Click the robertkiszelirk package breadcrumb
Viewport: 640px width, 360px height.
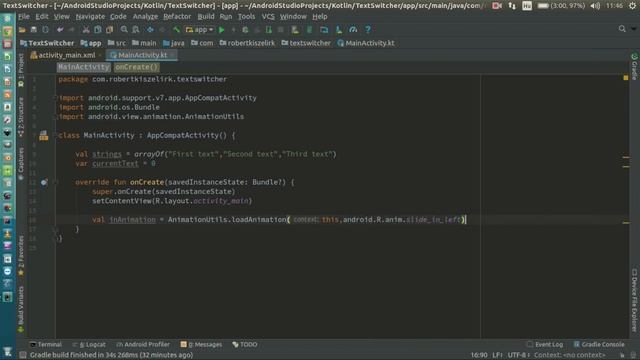coord(247,43)
